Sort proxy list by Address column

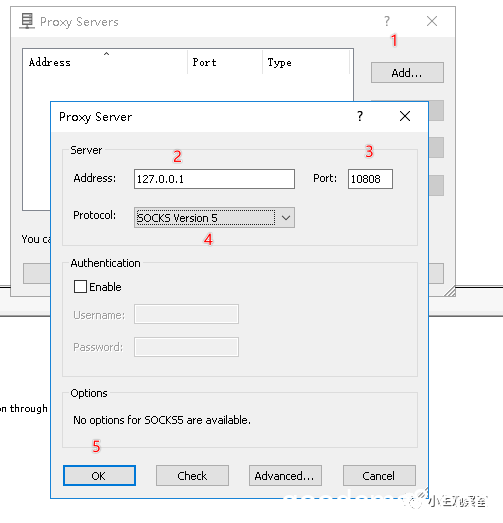point(105,62)
